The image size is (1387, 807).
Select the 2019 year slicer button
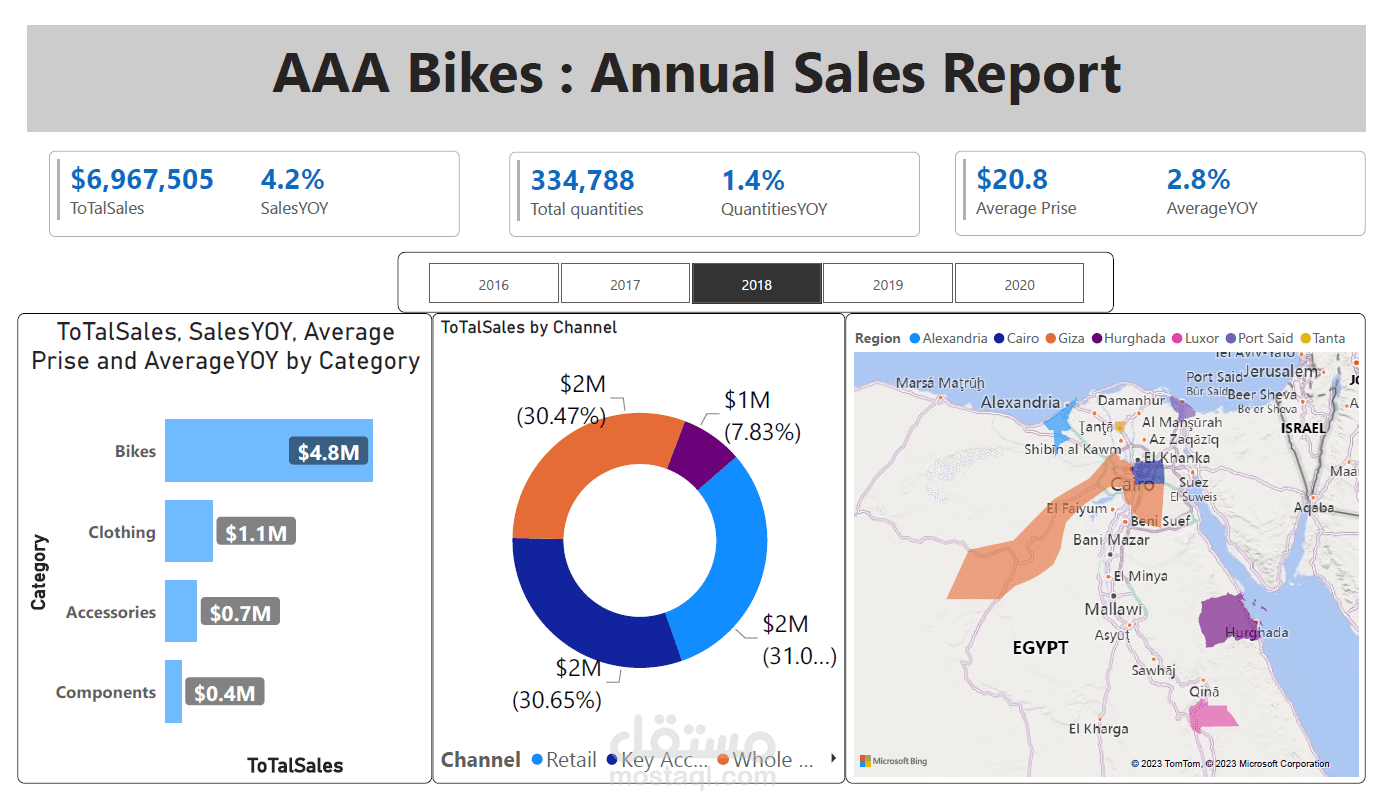pos(887,282)
